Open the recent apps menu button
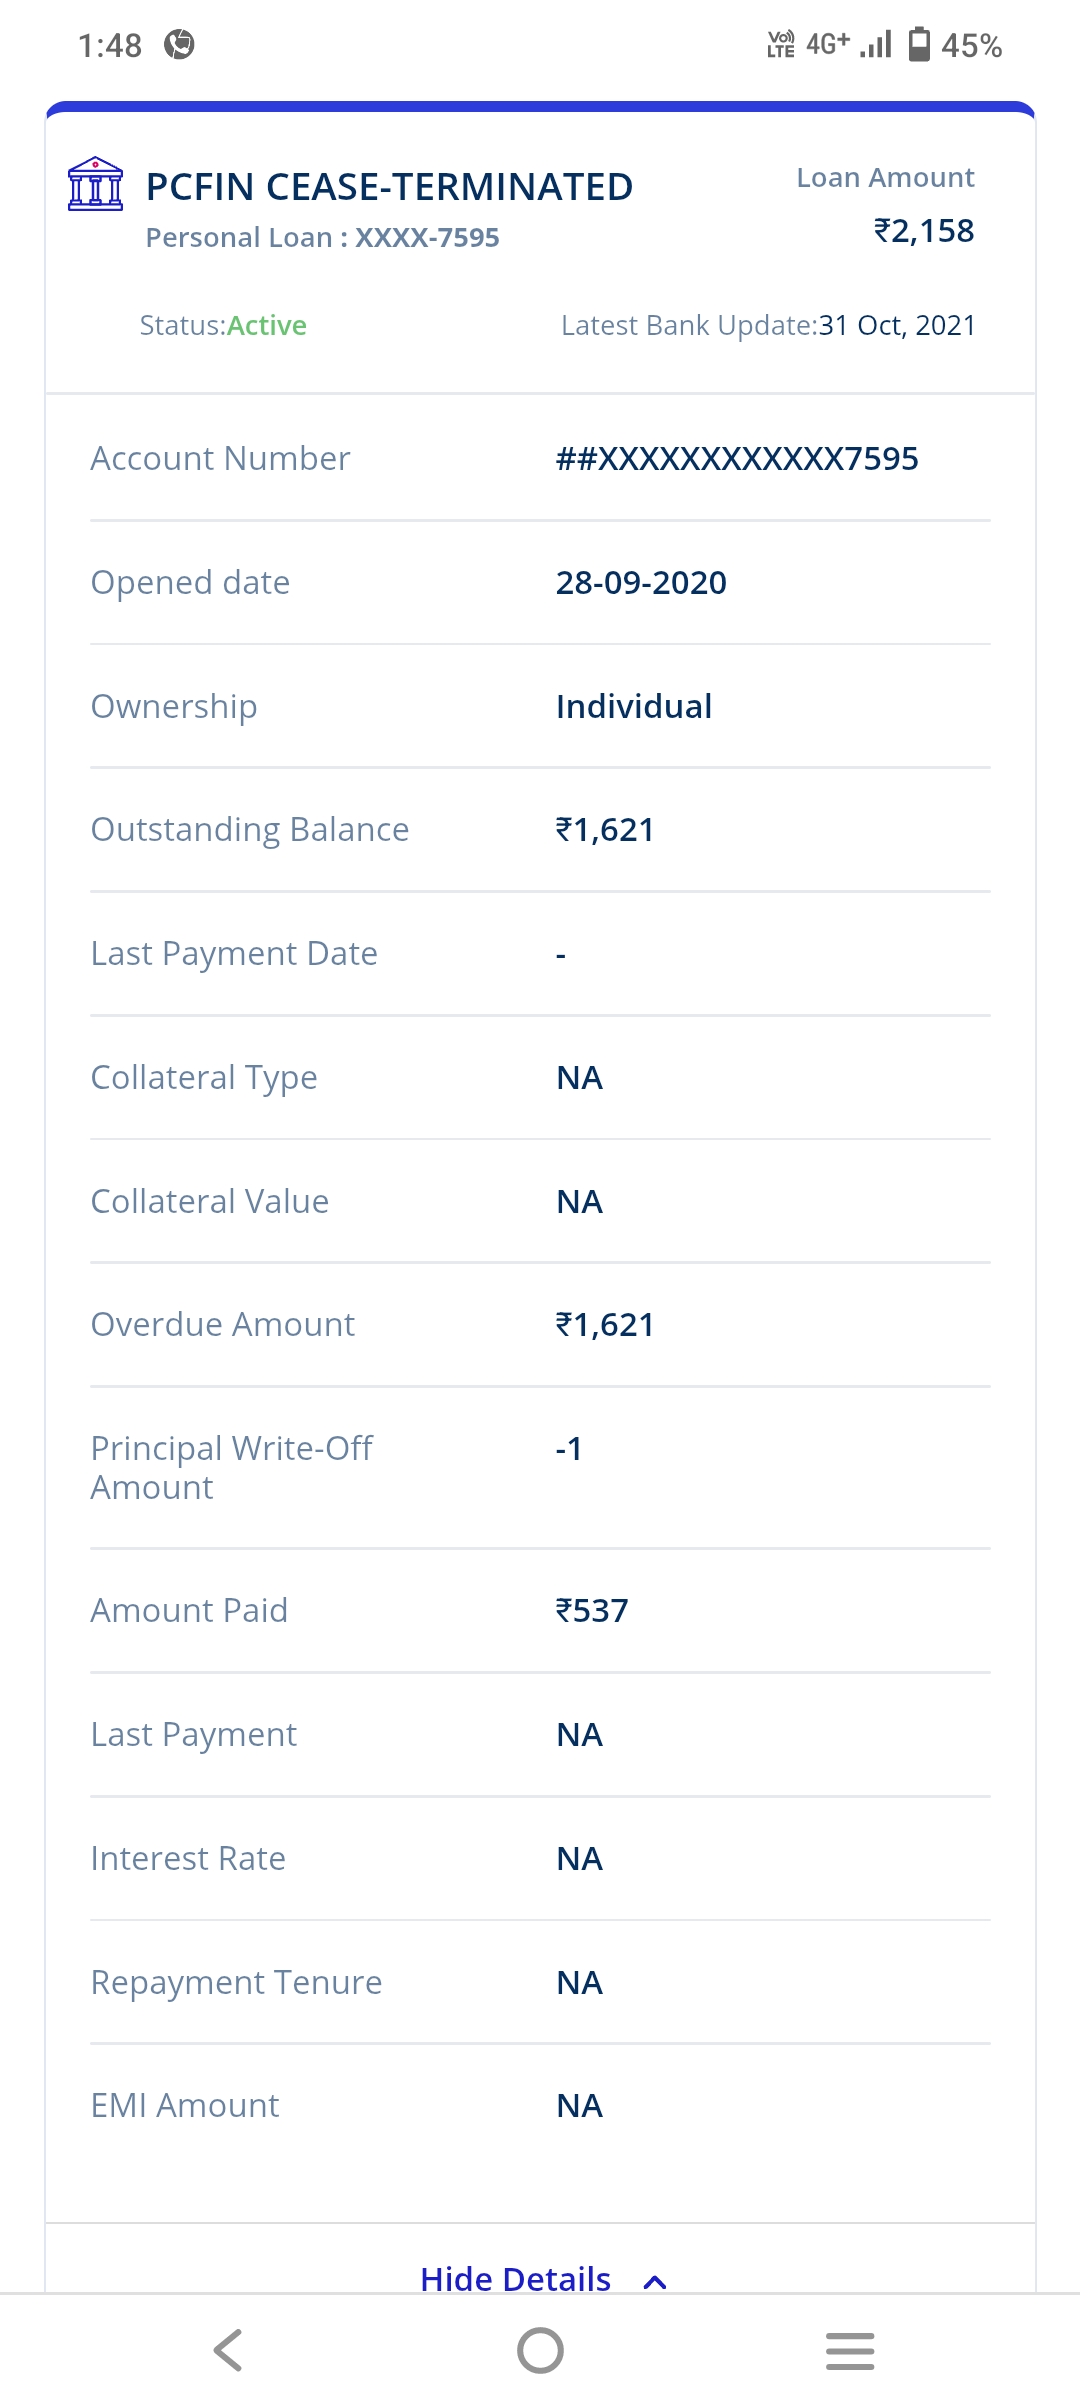The image size is (1080, 2408). 850,2350
